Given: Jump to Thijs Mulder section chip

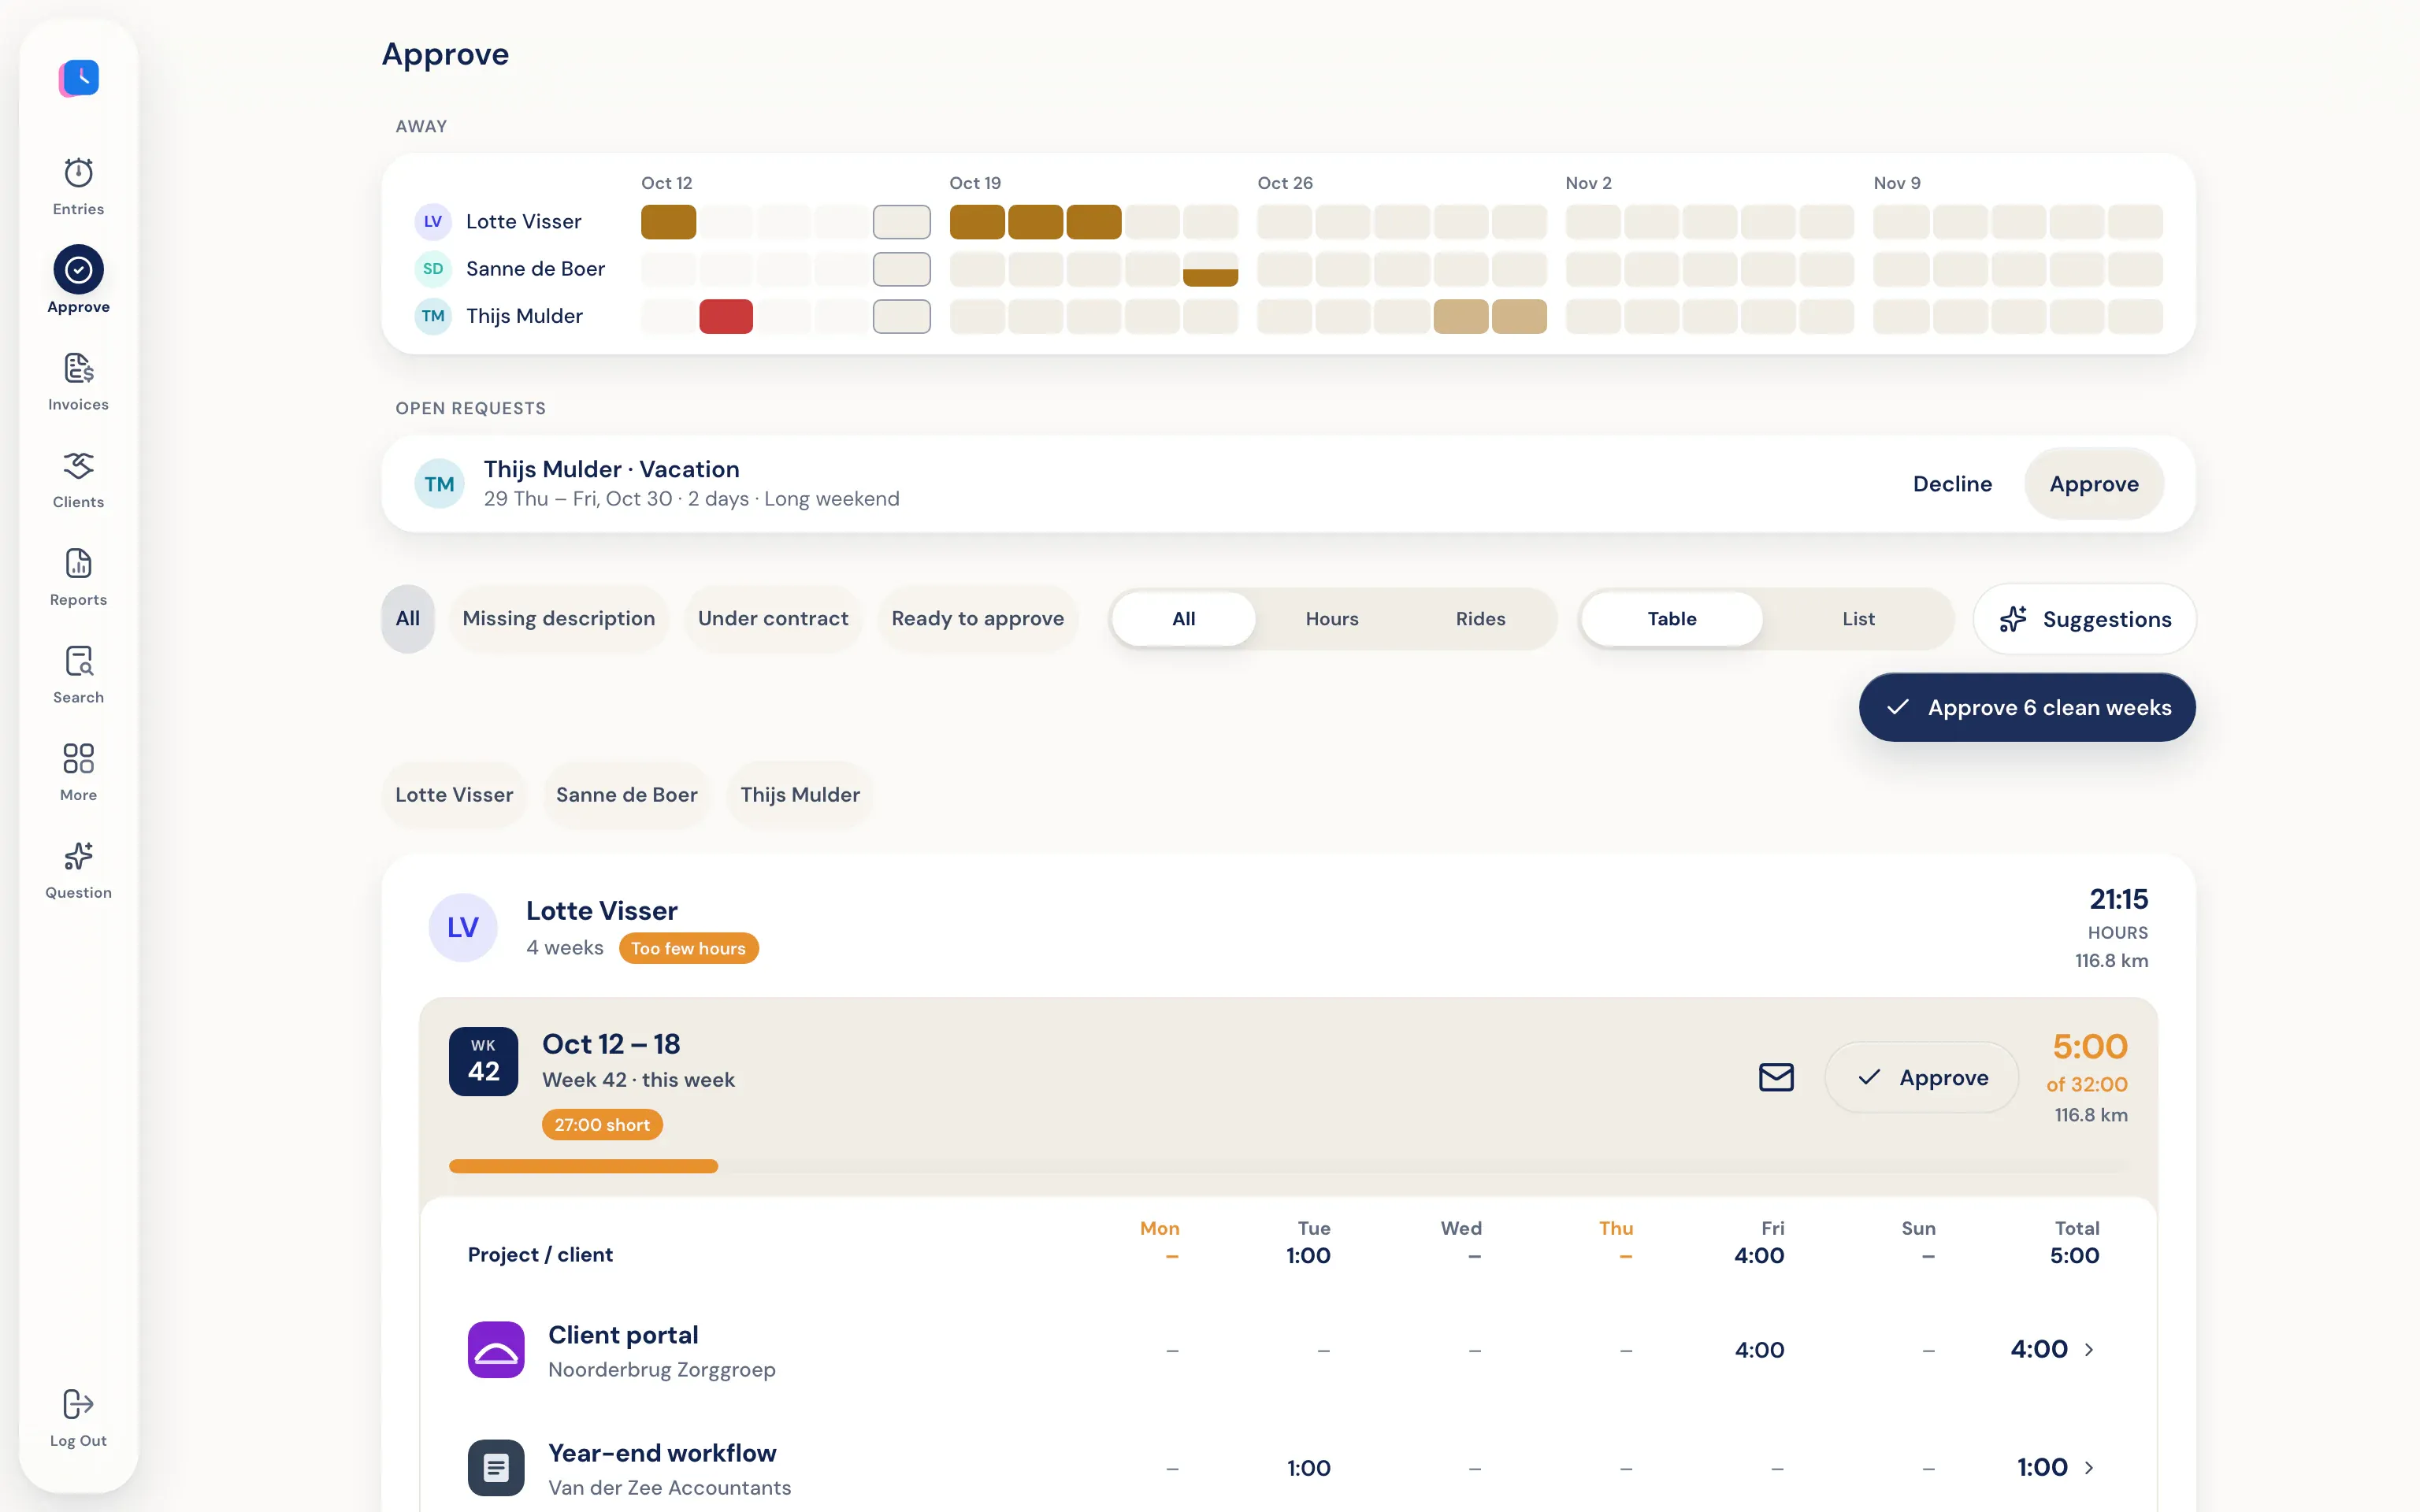Looking at the screenshot, I should tap(800, 795).
